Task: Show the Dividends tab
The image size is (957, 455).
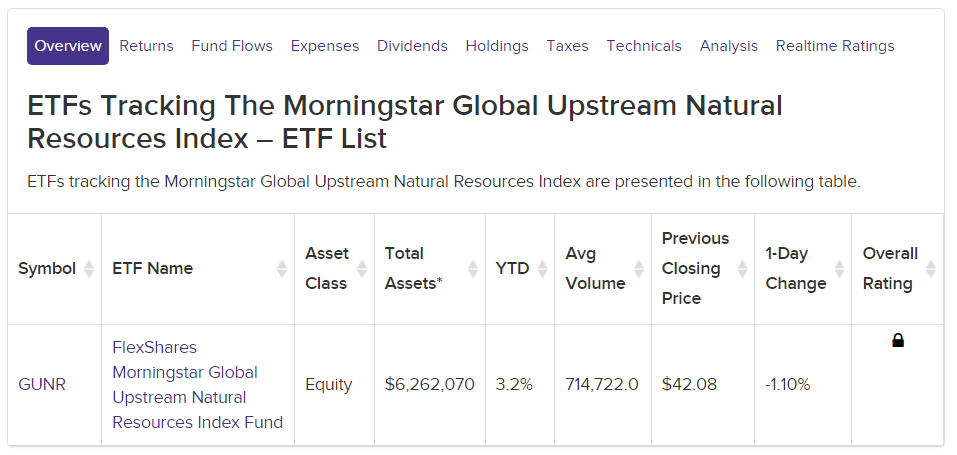Action: coord(413,46)
